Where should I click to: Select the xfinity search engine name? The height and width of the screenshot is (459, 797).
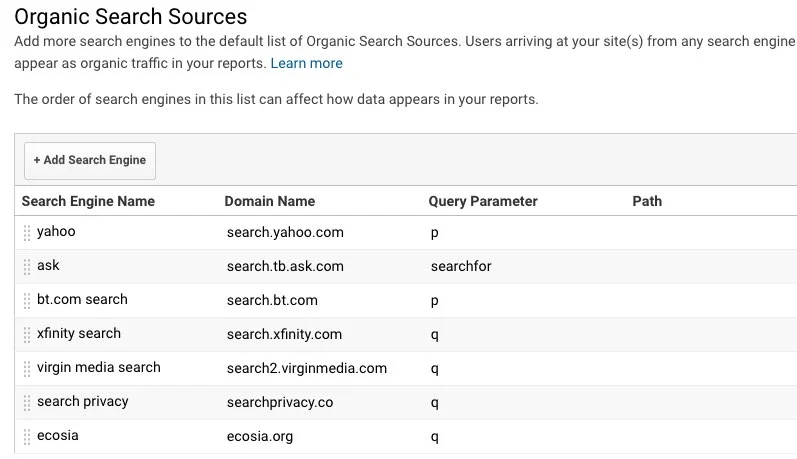point(79,333)
